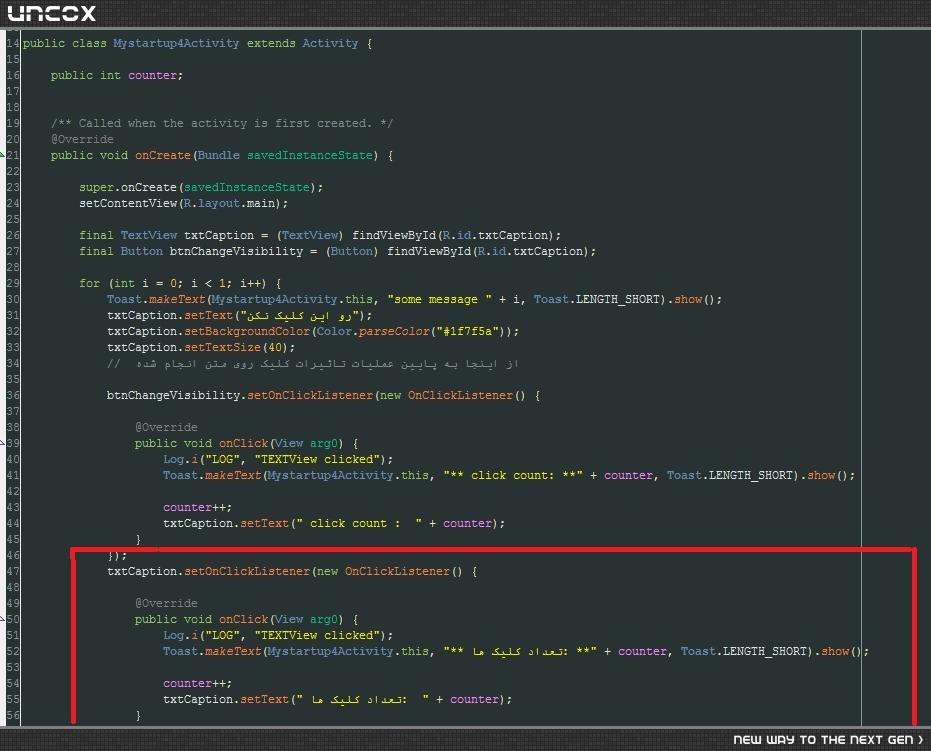The width and height of the screenshot is (931, 751).
Task: Click the onClick method name on line 39
Action: [x=243, y=443]
